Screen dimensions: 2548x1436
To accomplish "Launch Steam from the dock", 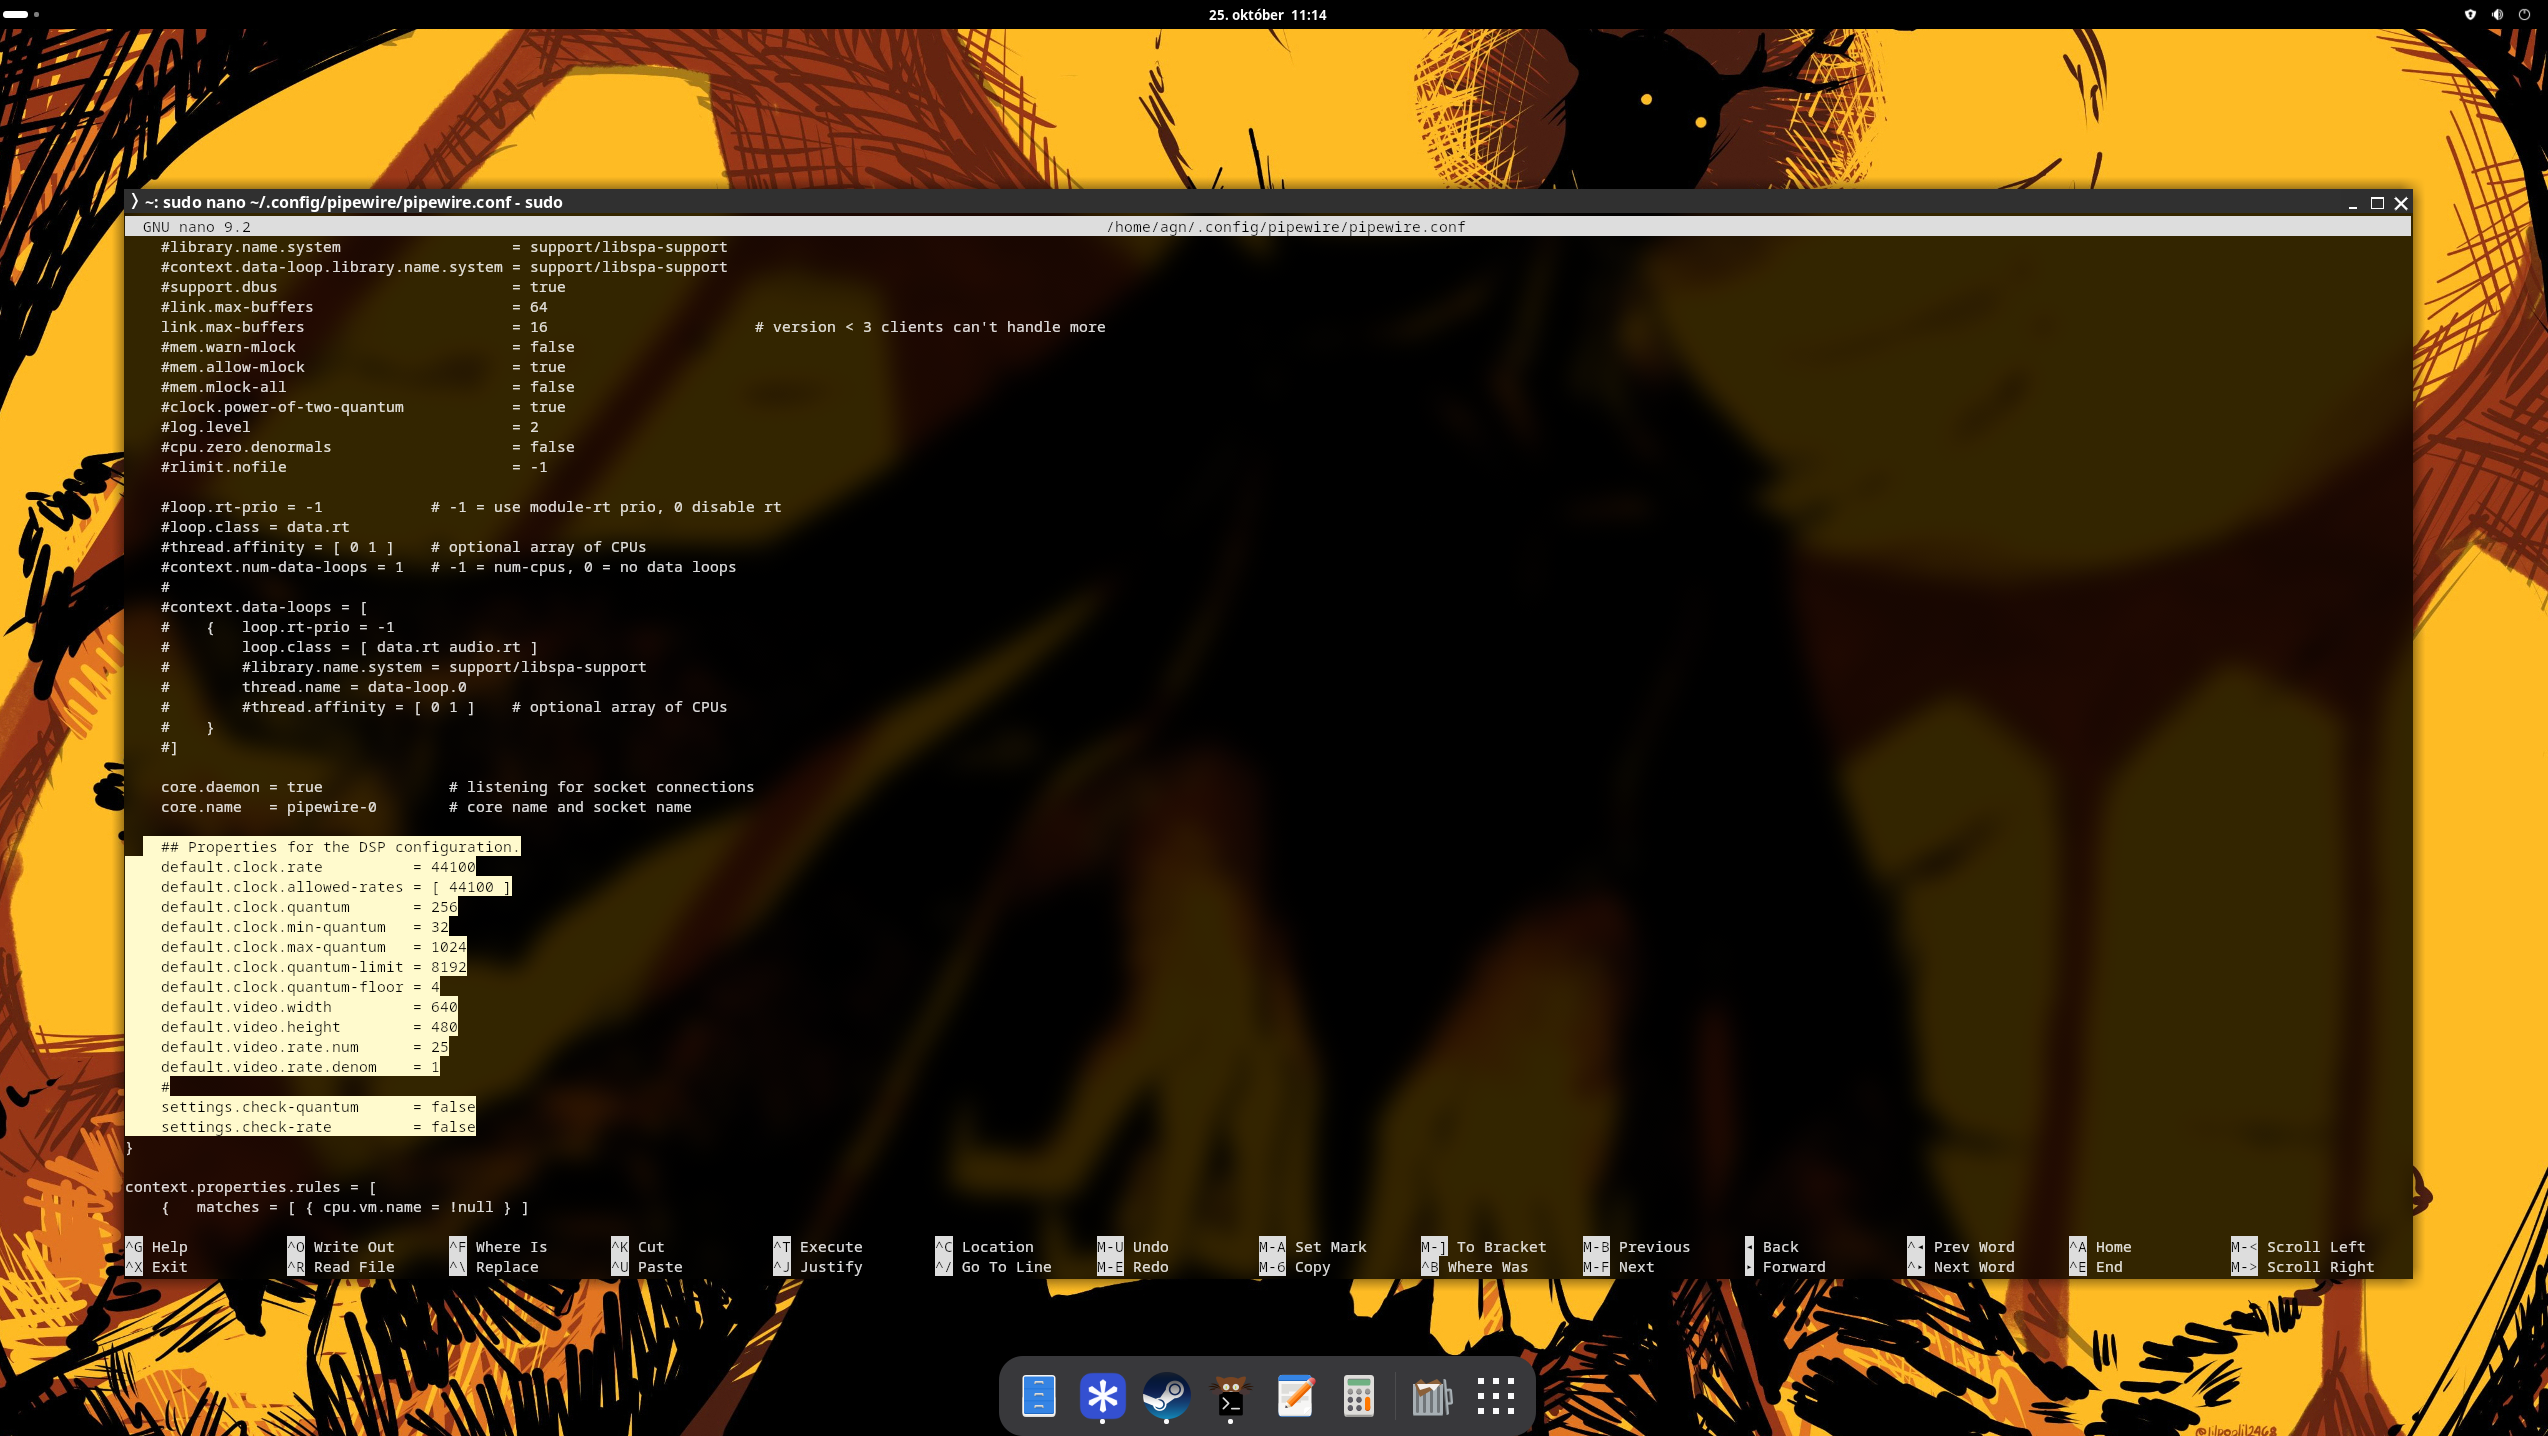I will (1166, 1396).
